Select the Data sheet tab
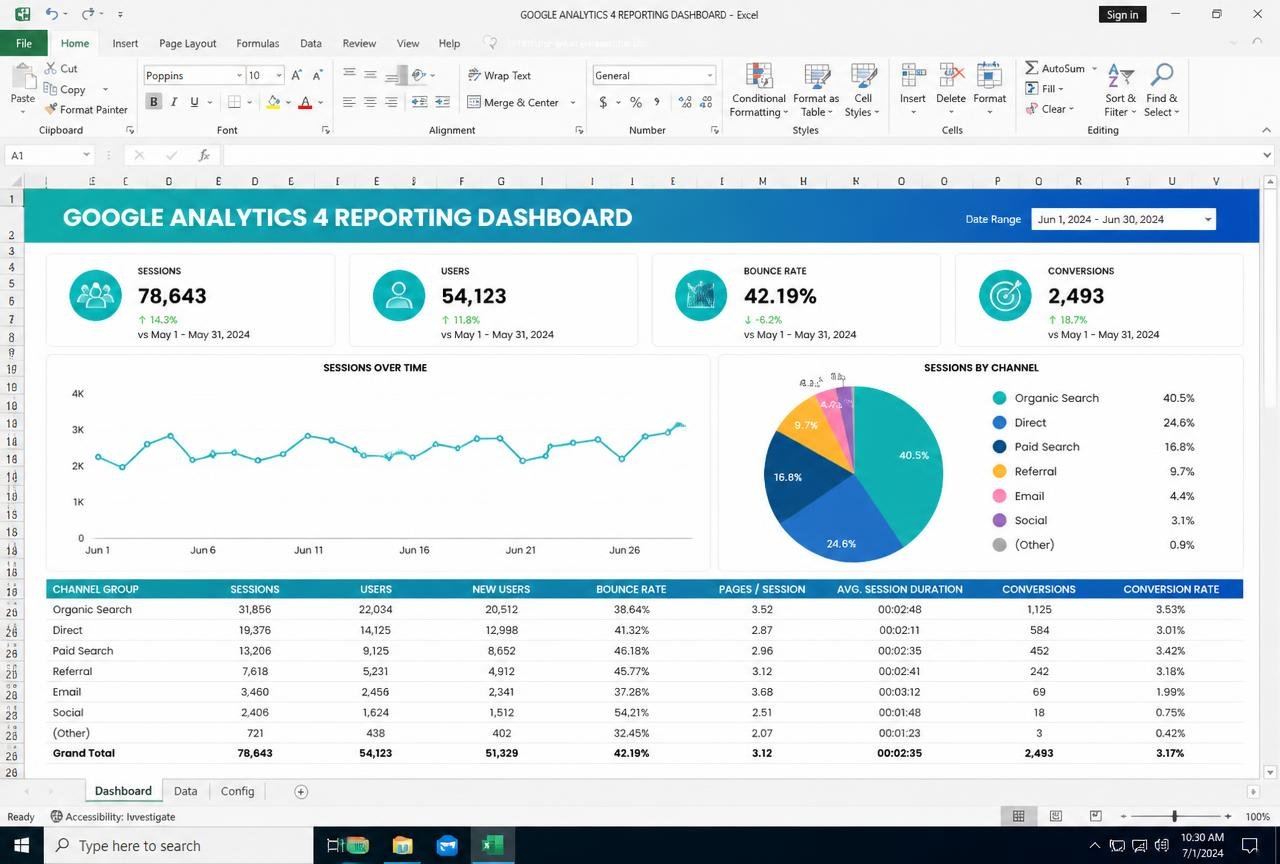 pyautogui.click(x=185, y=791)
